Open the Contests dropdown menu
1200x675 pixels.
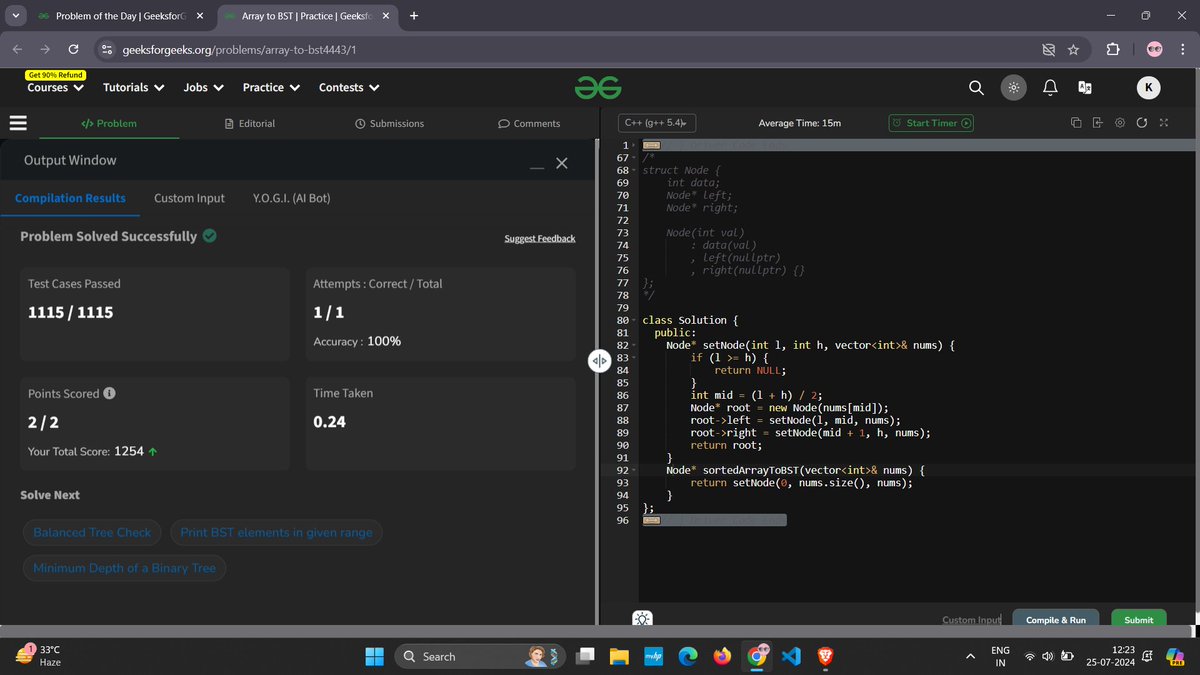[x=349, y=87]
